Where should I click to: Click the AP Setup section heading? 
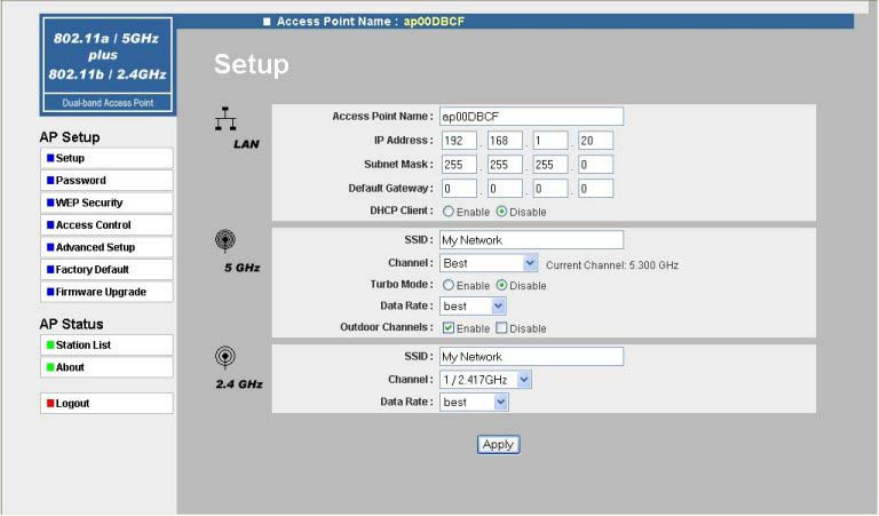(70, 137)
